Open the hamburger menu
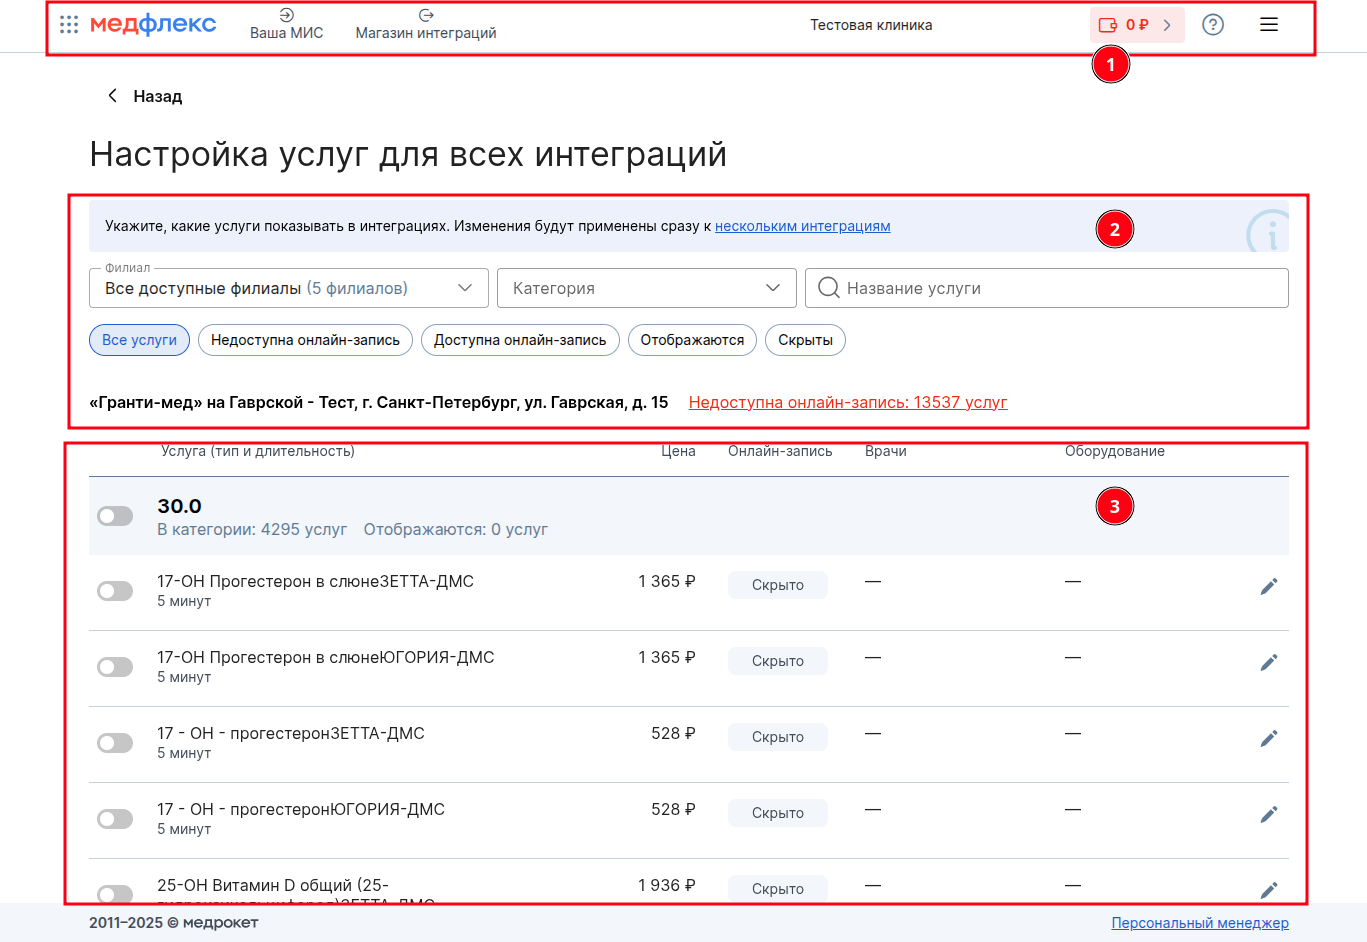Viewport: 1367px width, 942px height. pyautogui.click(x=1269, y=25)
